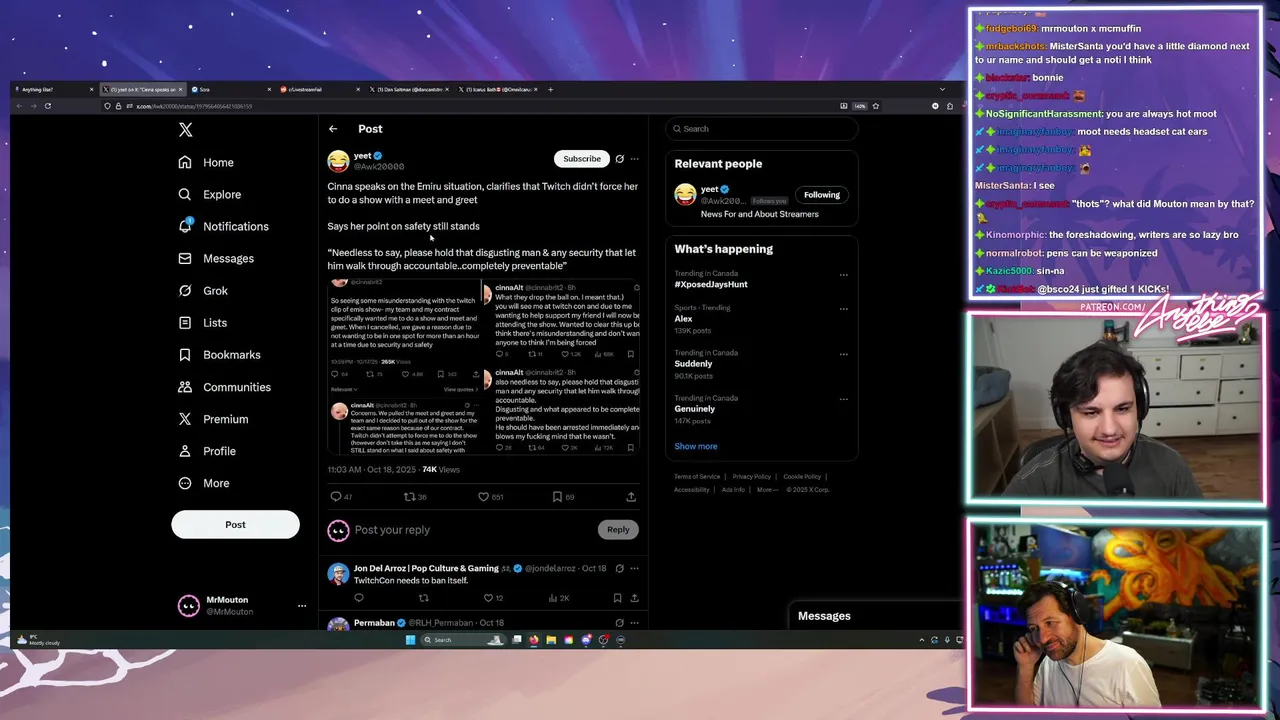Viewport: 1280px width, 720px height.
Task: Go to Home in sidebar
Action: [x=206, y=162]
